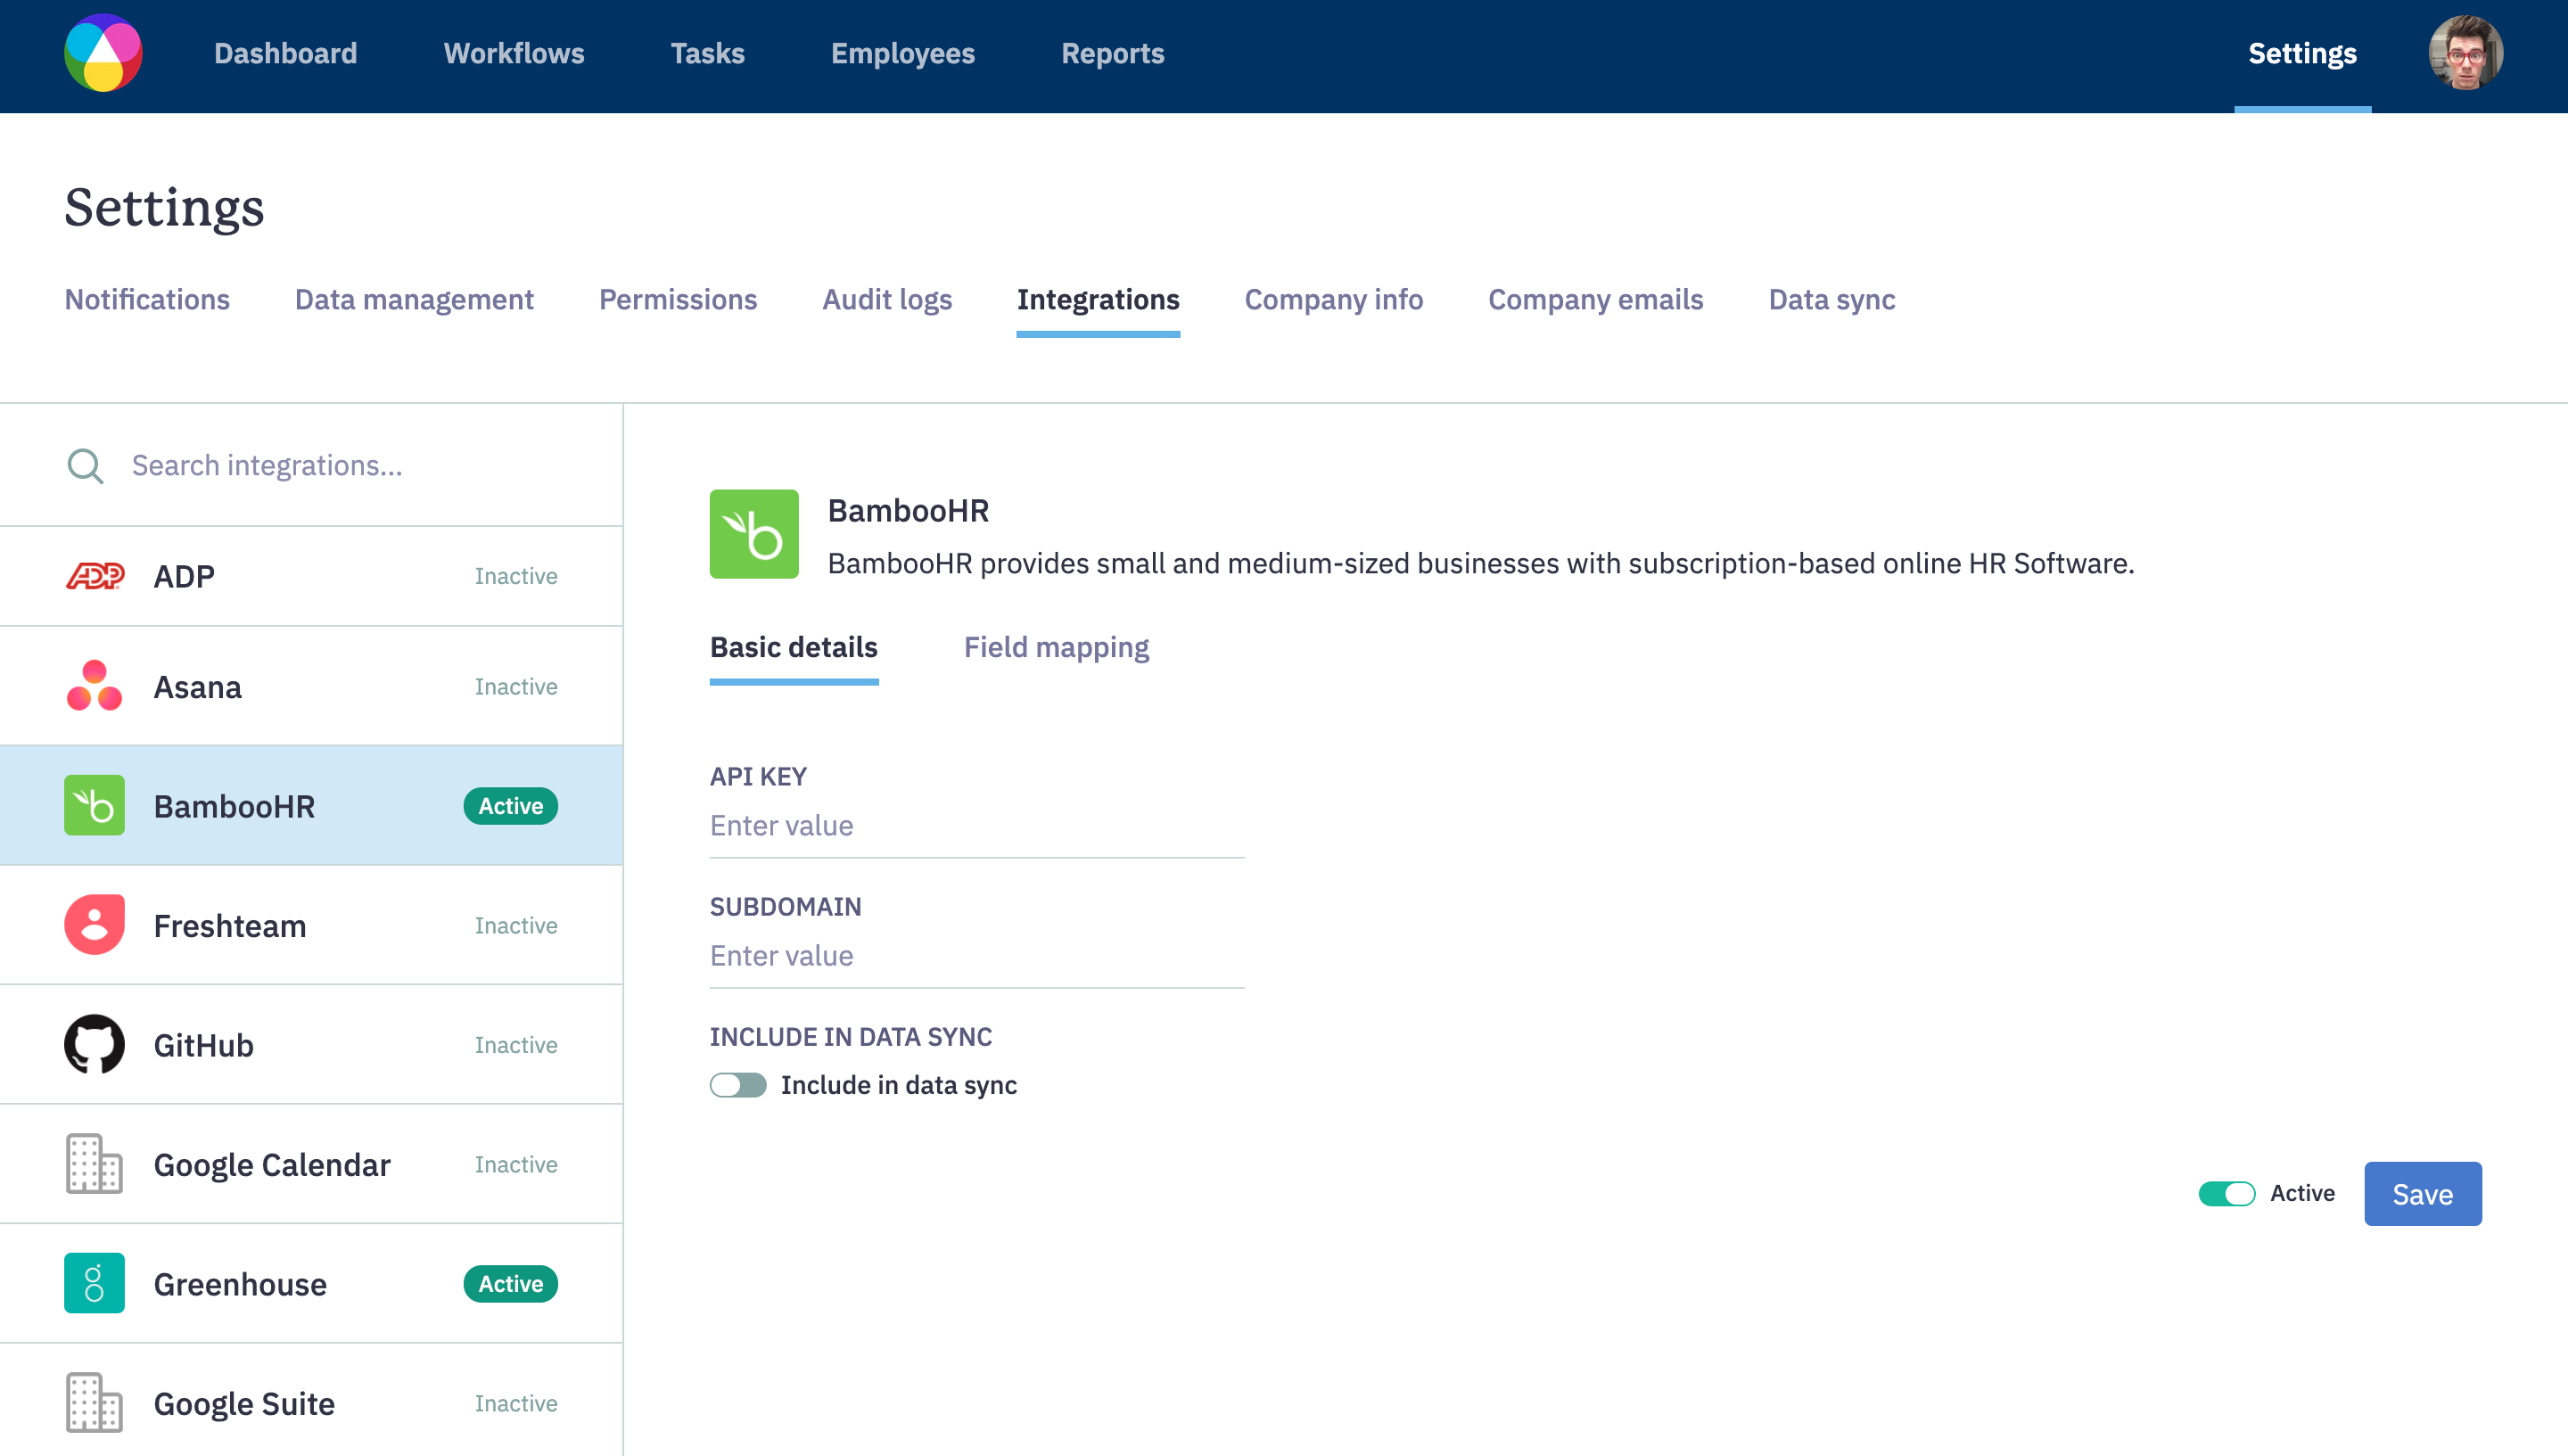Select ADP integration name
The height and width of the screenshot is (1456, 2568).
pos(184,576)
